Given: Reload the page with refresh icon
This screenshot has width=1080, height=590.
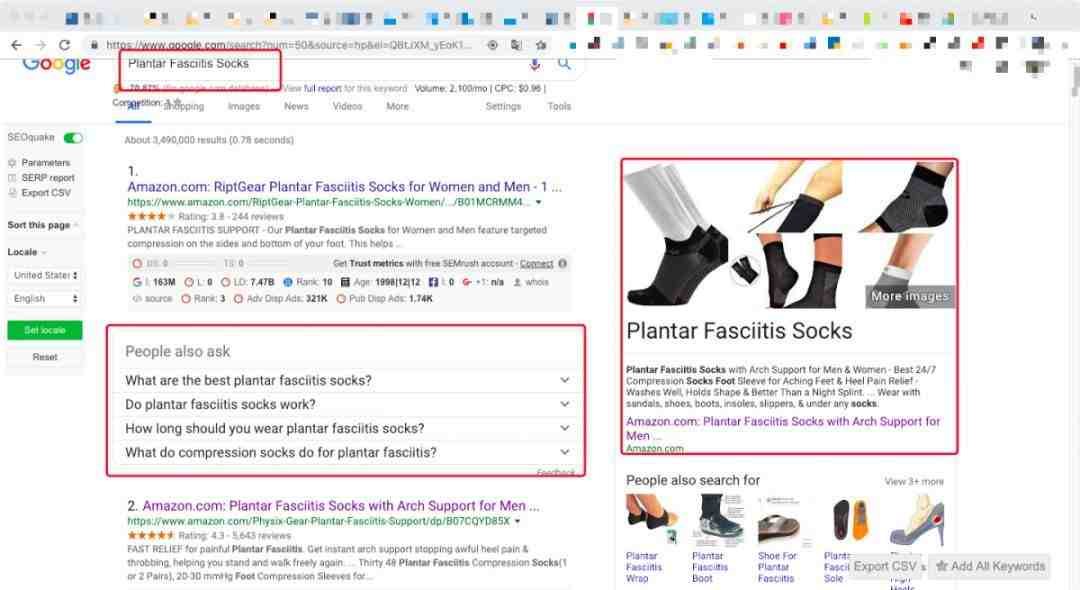Looking at the screenshot, I should pos(64,45).
